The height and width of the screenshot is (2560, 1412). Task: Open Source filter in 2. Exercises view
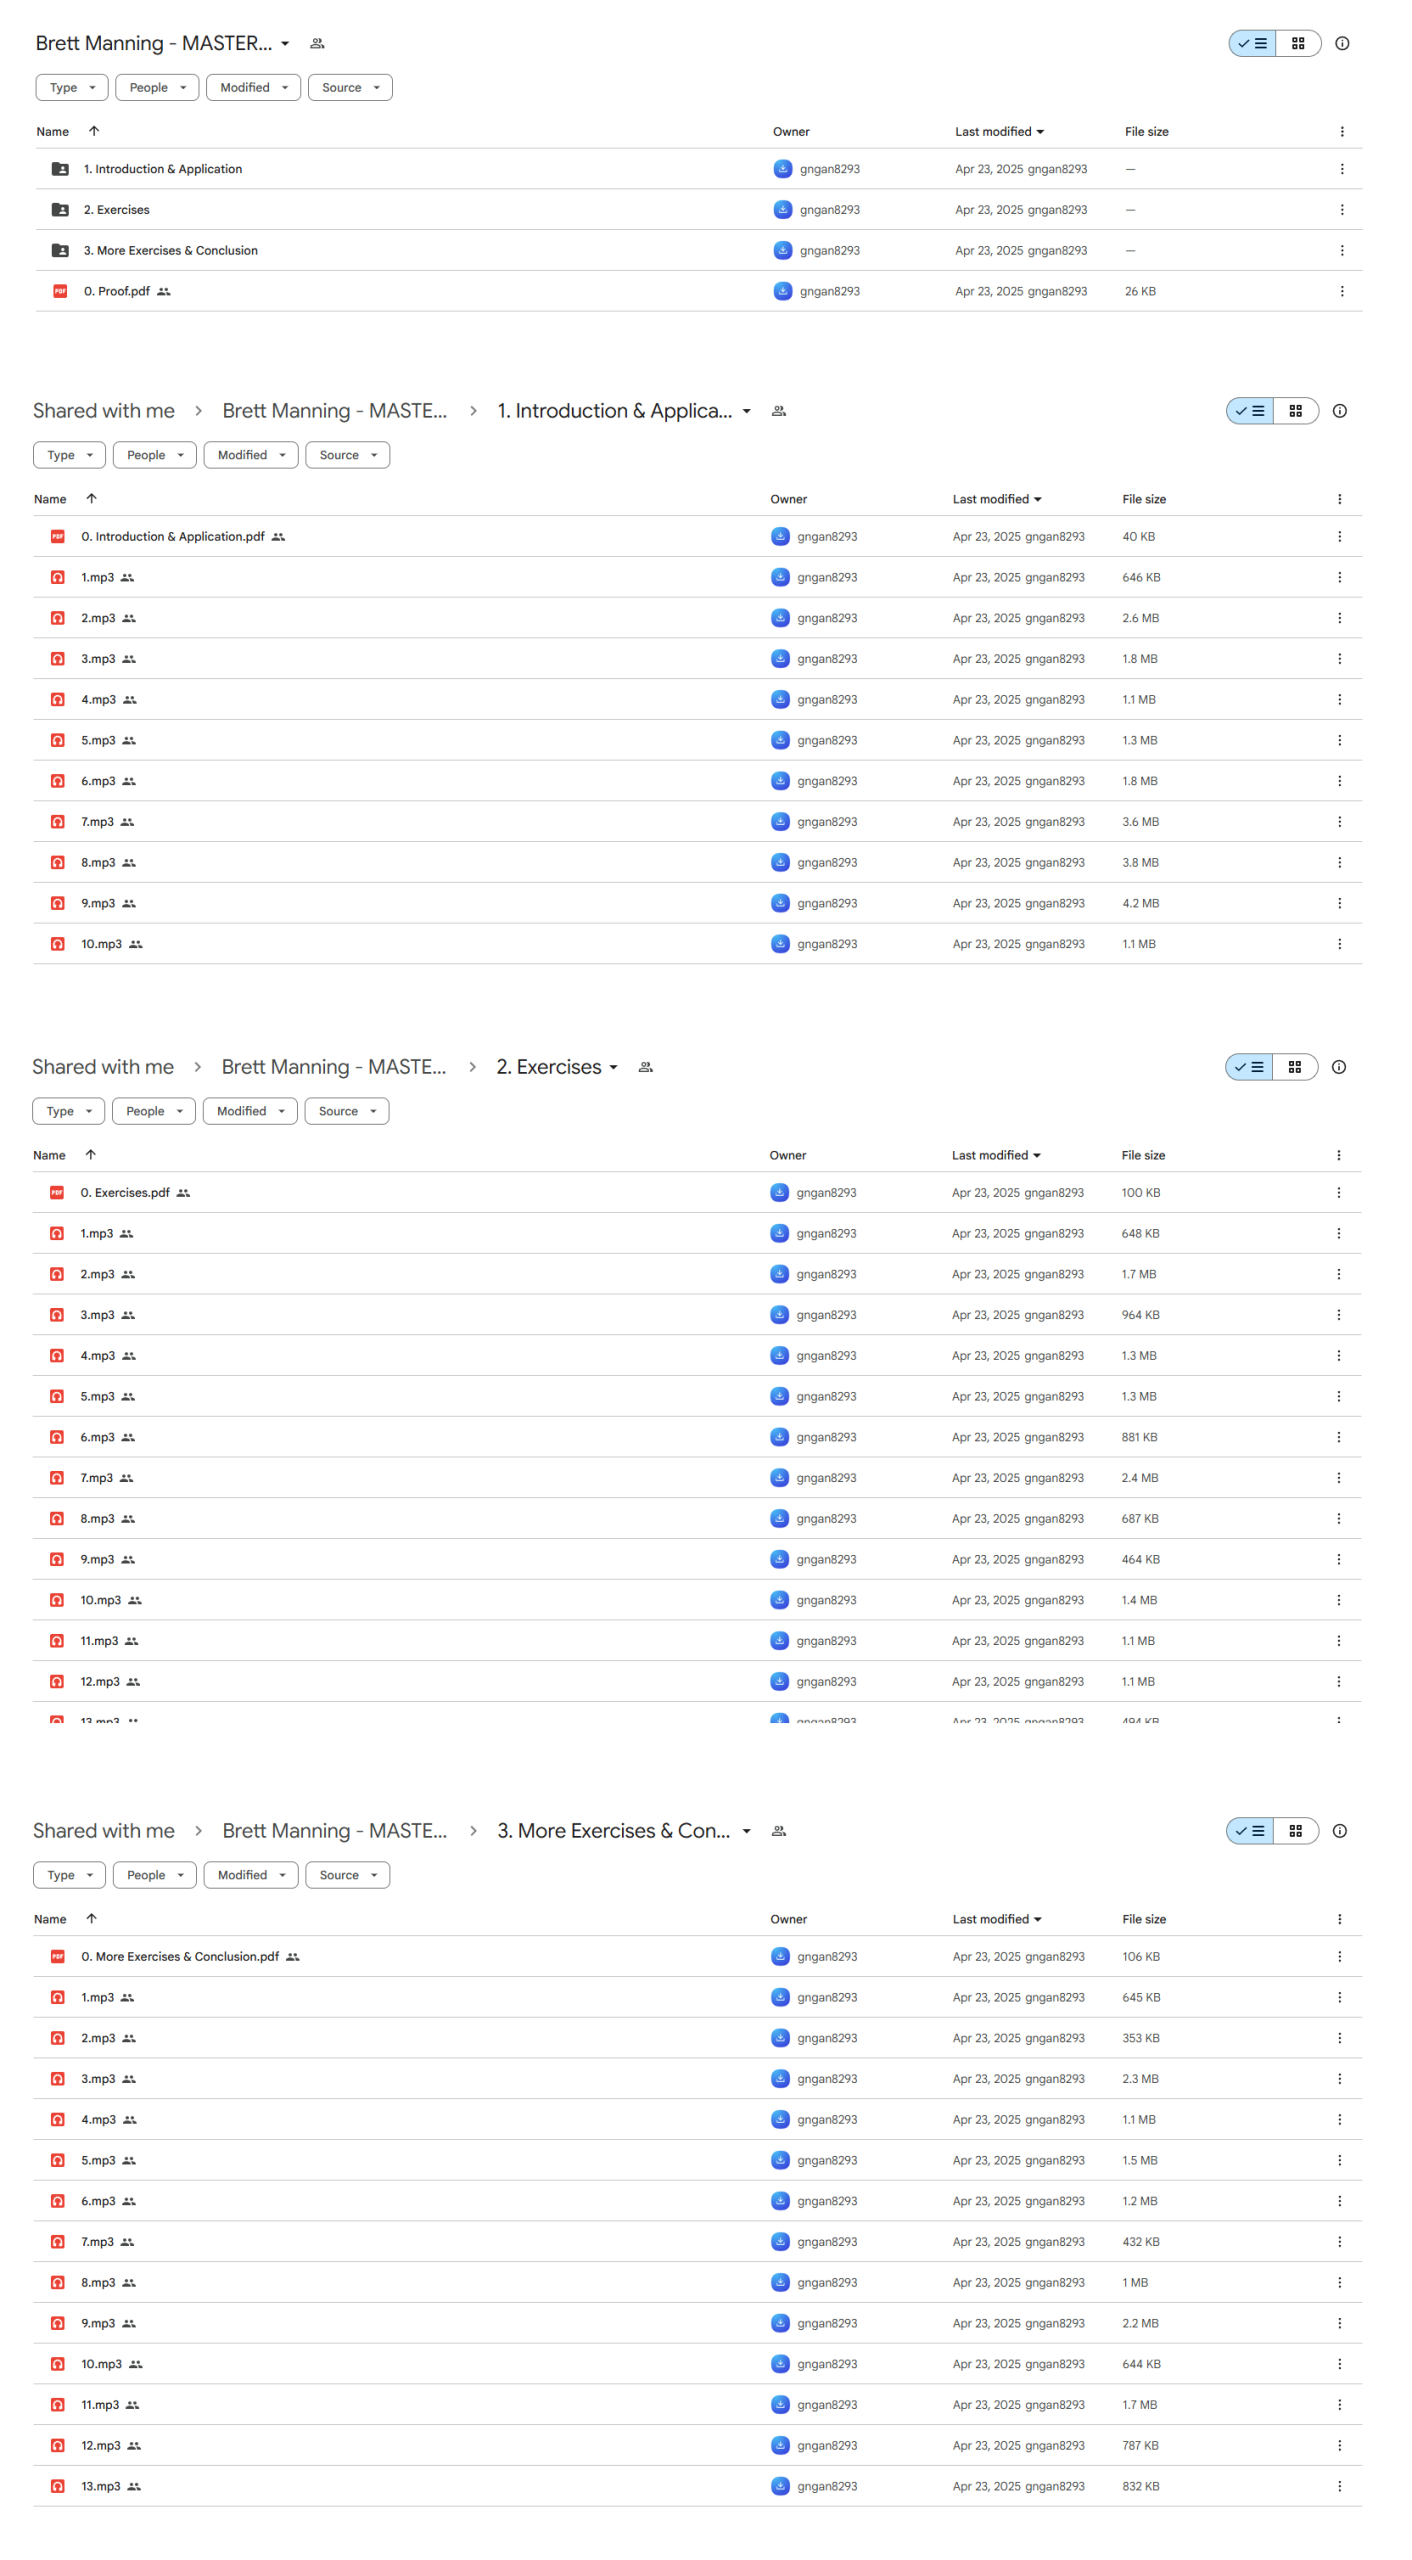346,1111
